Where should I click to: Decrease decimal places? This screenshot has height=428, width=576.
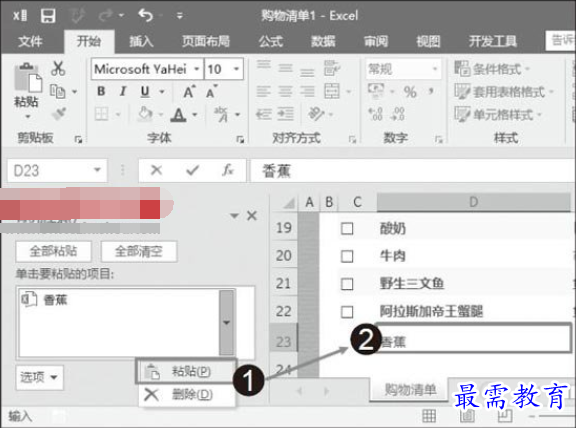click(398, 114)
